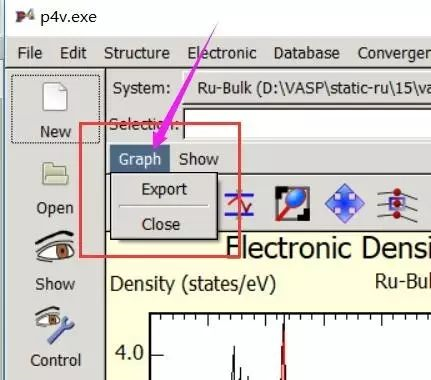Open the File menu
431x380 pixels.
coord(30,53)
